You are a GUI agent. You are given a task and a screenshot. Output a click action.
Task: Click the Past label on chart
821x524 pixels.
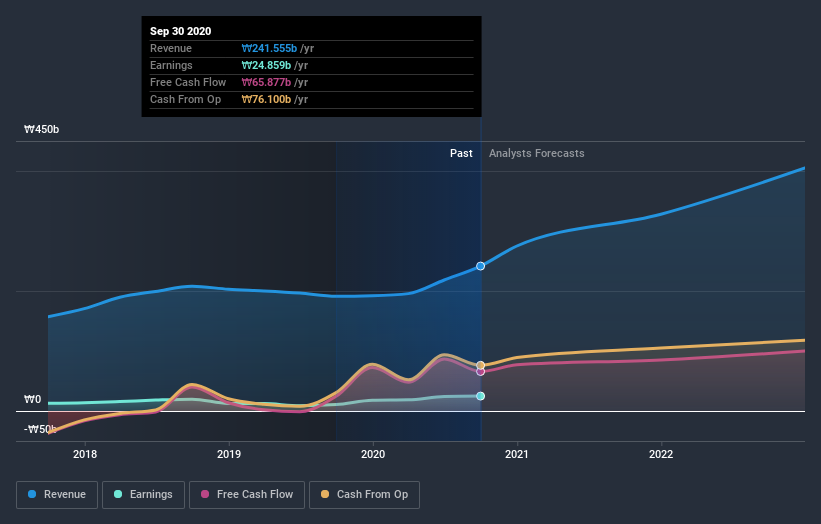[x=461, y=153]
